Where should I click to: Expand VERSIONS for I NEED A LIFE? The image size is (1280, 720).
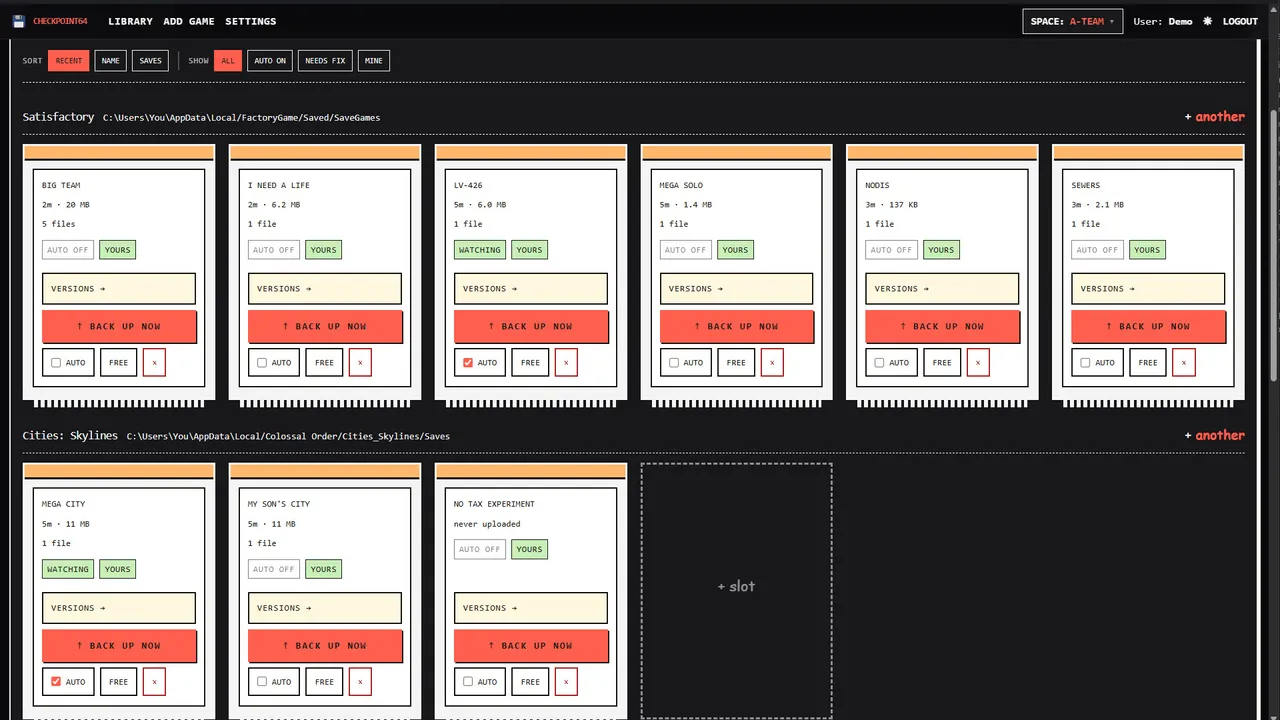(x=325, y=289)
